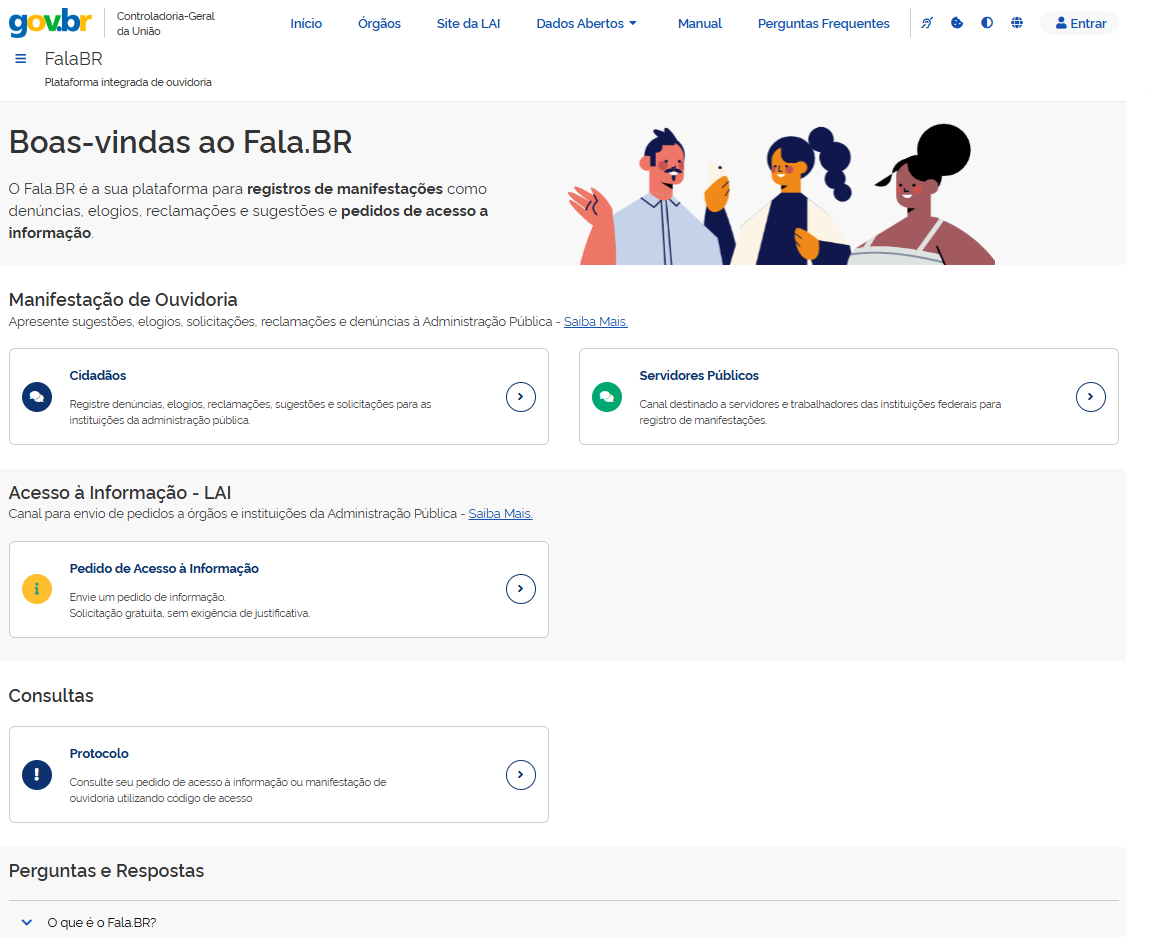Click Saiba Mais link under Manifestação de Ouvidoria

[595, 322]
